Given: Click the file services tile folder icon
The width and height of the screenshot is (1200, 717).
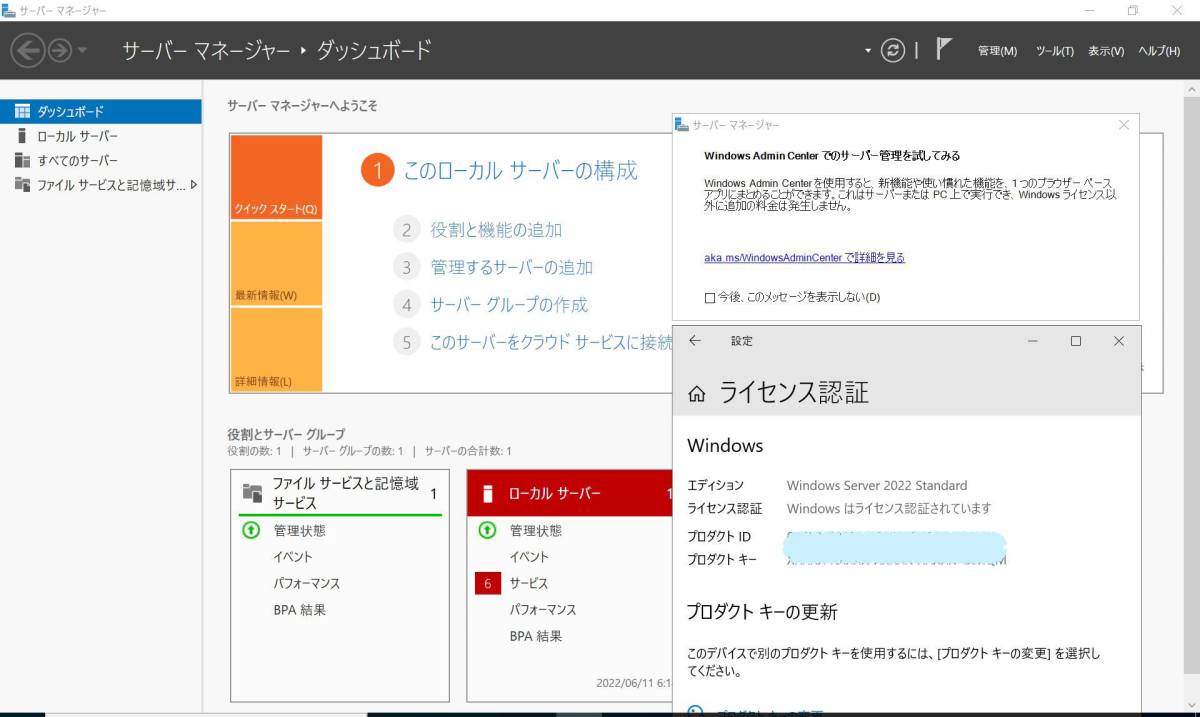Looking at the screenshot, I should pyautogui.click(x=252, y=493).
